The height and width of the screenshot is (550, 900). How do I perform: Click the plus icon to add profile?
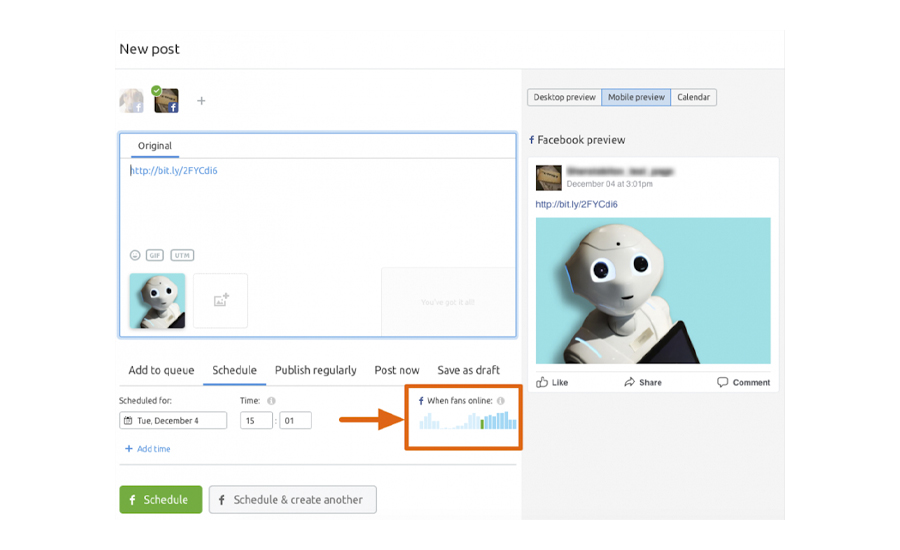pos(201,101)
